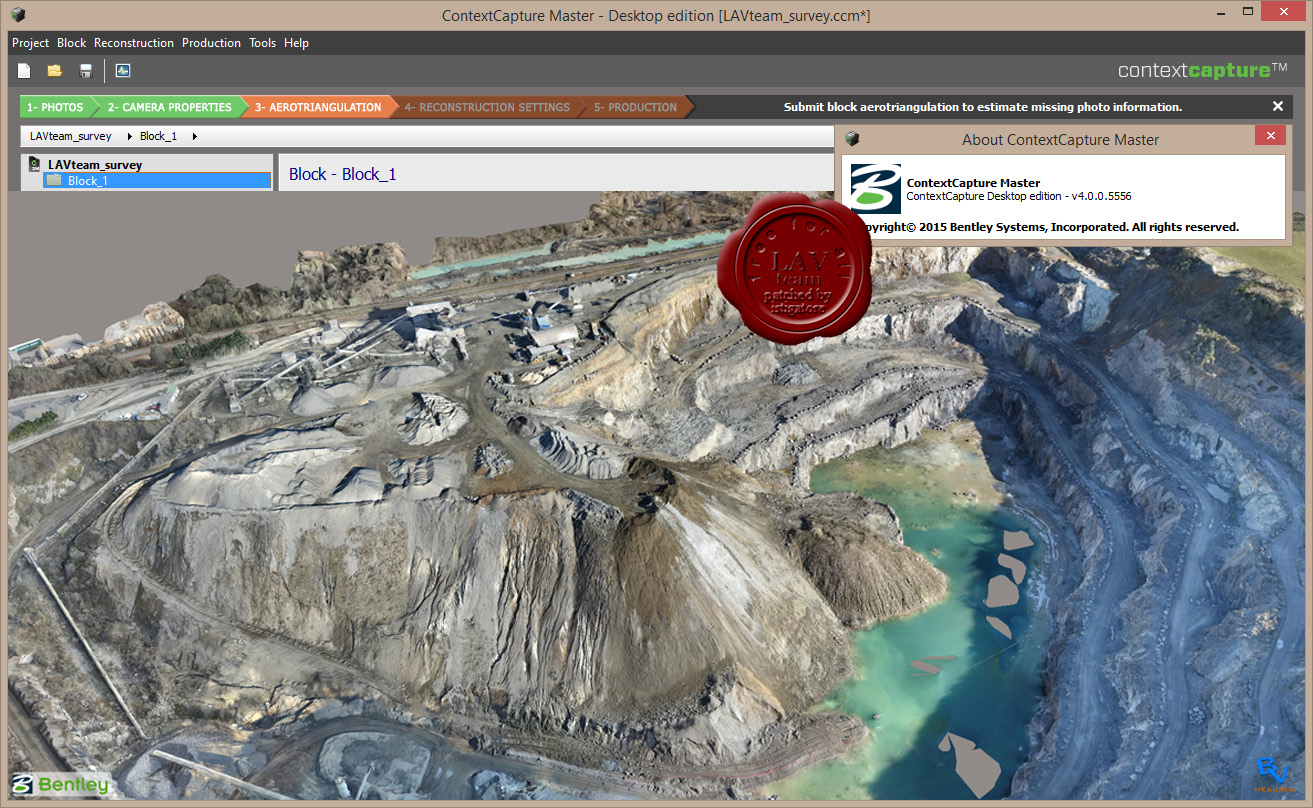Click the folder icon beside Block_1 in the tree
The height and width of the screenshot is (808, 1313).
pos(54,180)
